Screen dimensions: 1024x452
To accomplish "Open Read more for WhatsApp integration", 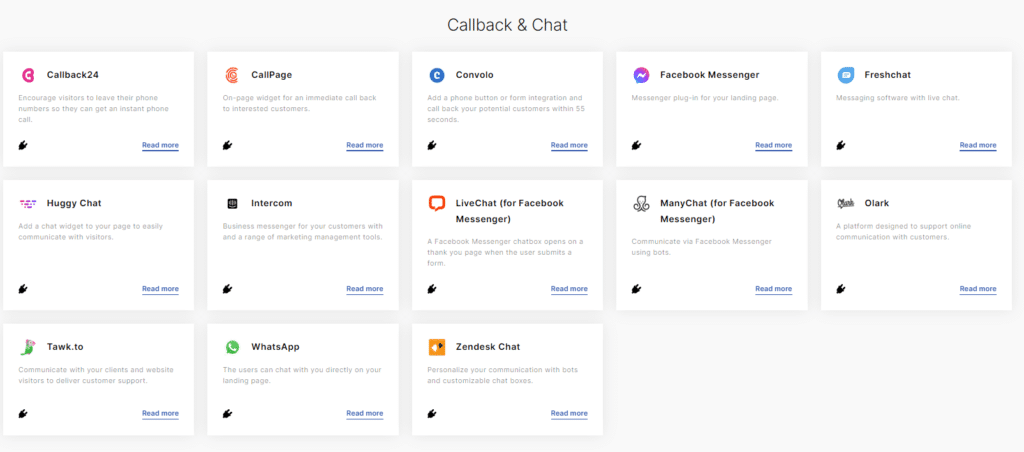I will [x=364, y=413].
